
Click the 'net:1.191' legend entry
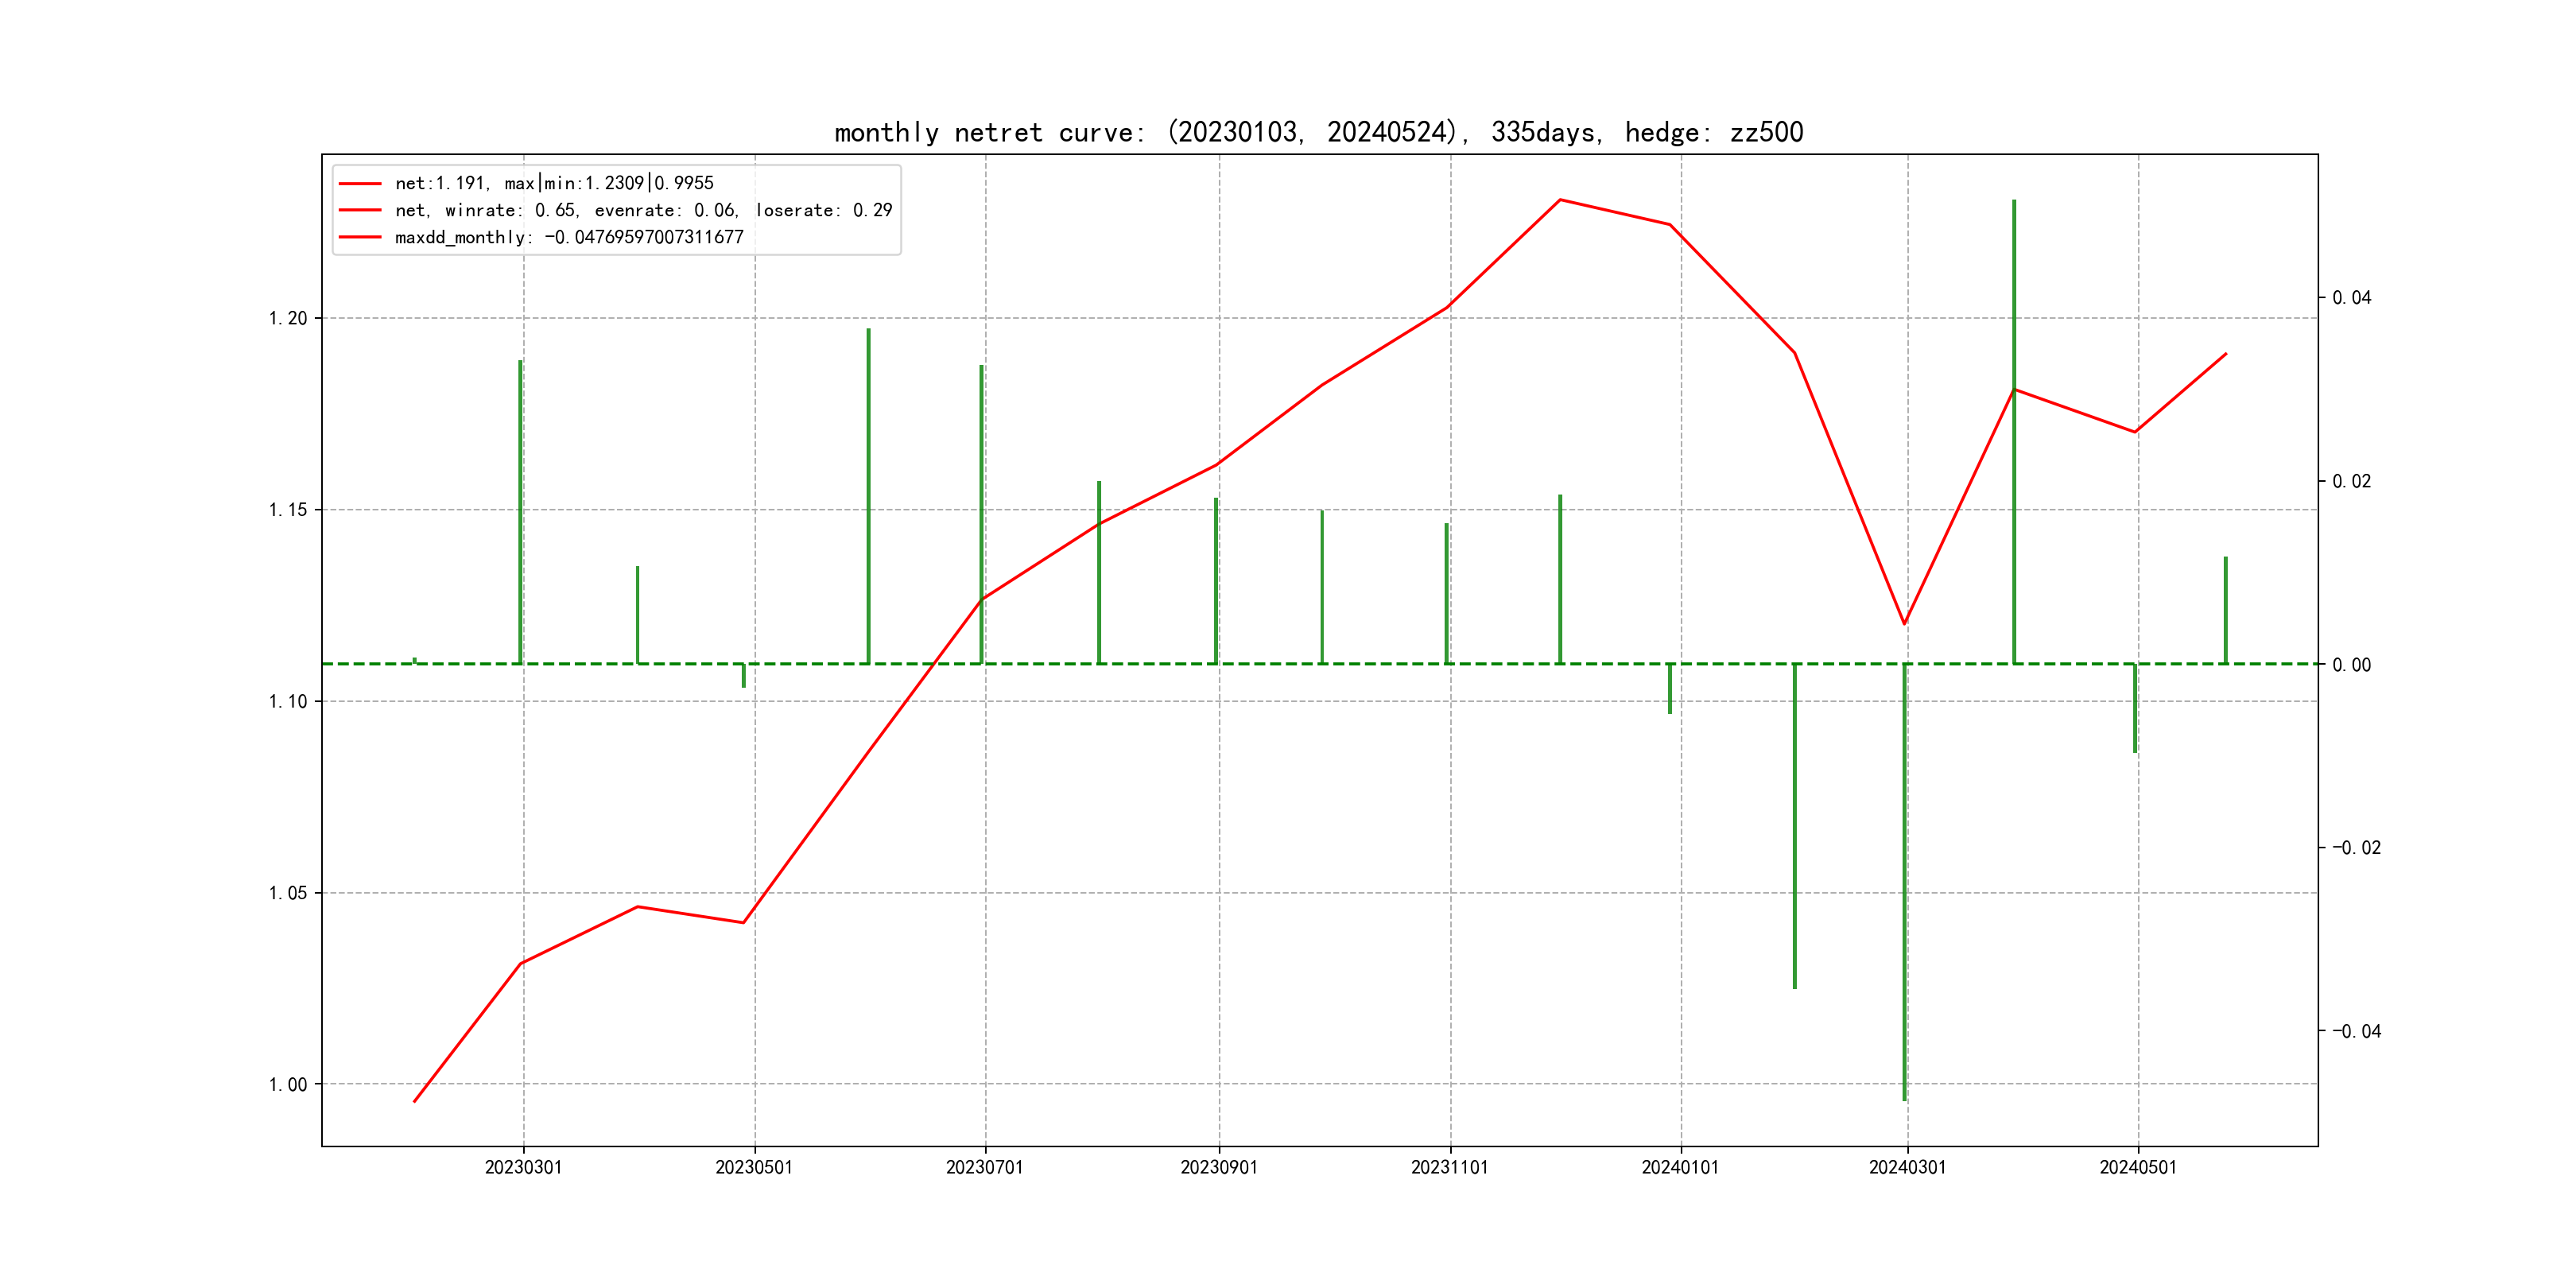click(554, 183)
